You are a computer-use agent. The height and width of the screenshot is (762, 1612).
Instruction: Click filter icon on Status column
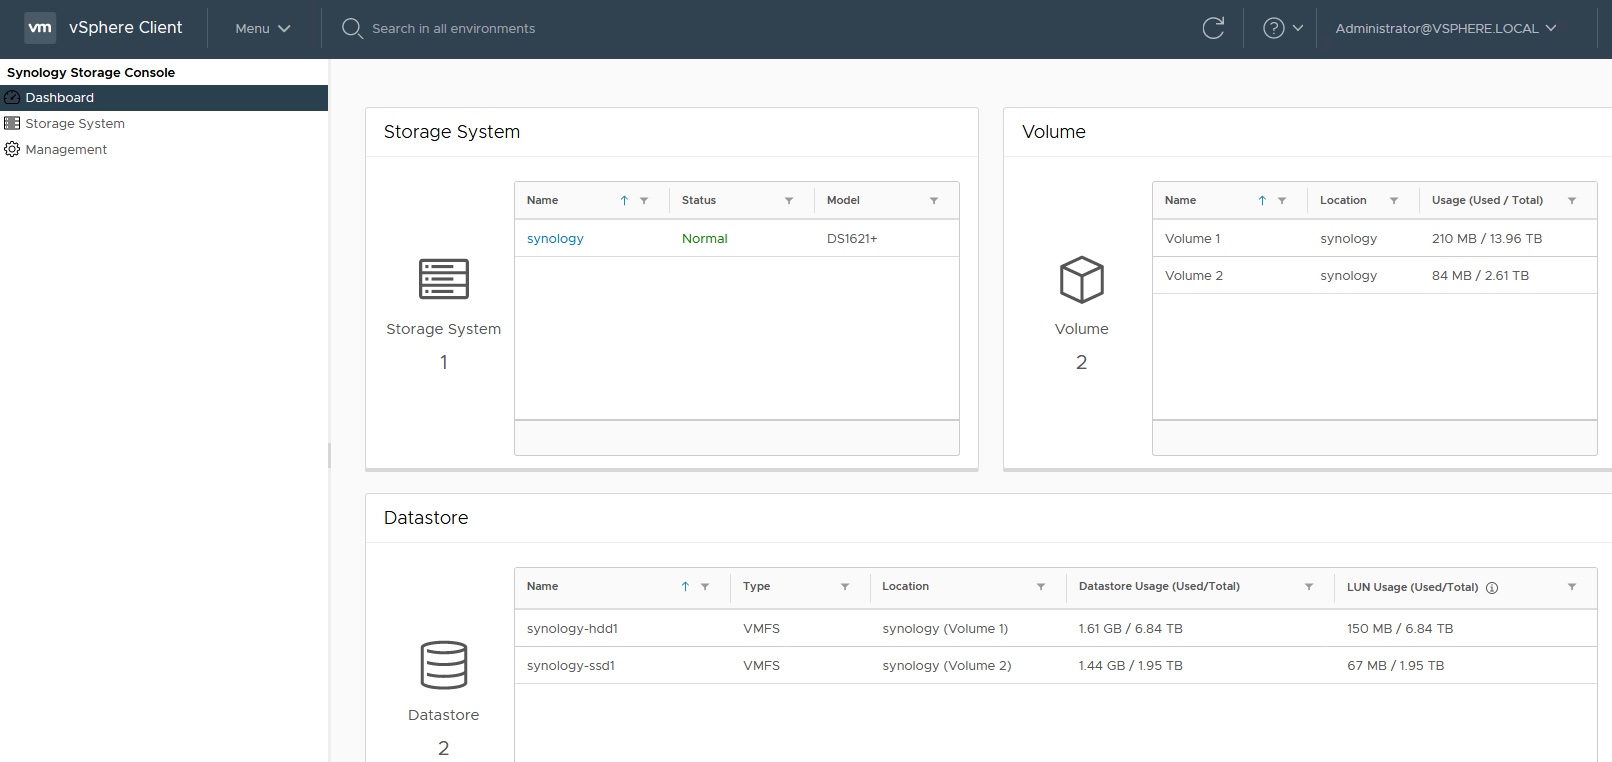point(789,201)
